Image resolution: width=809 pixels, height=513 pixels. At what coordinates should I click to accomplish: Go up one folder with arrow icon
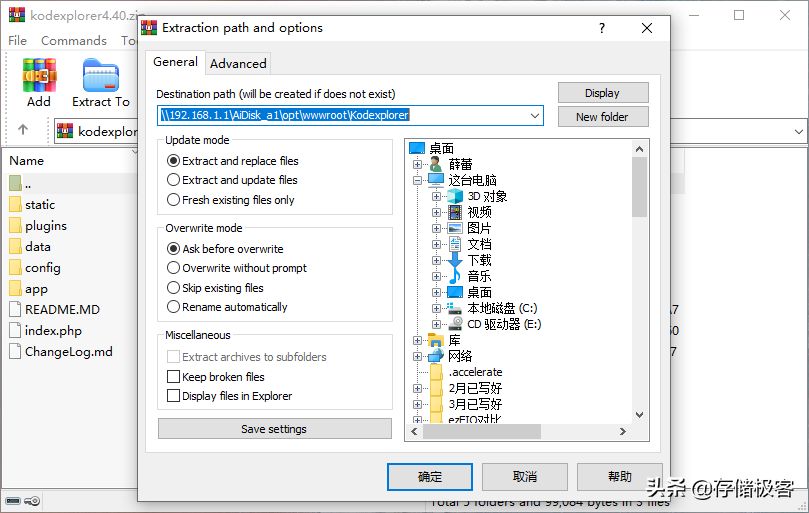[x=23, y=130]
